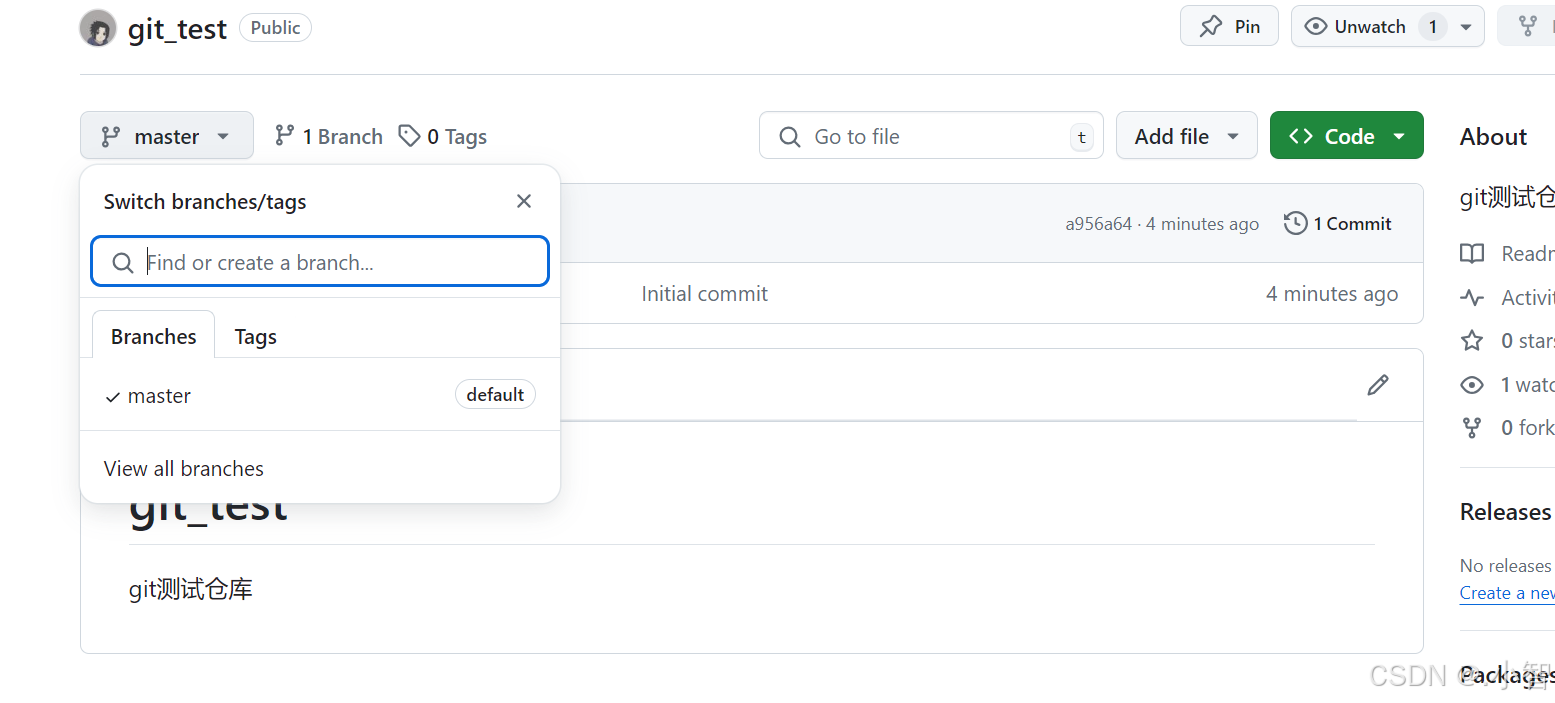
Task: Click the eye icon in the Unwatch button
Action: 1316,27
